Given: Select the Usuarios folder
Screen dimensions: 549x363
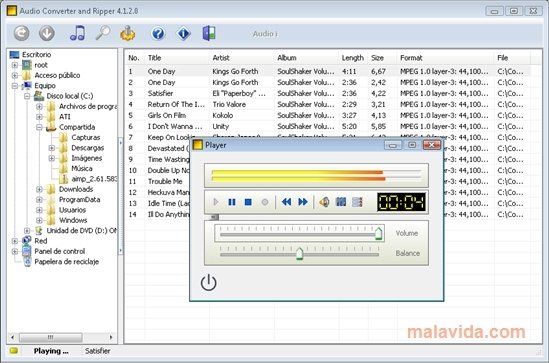Looking at the screenshot, I should click(72, 210).
